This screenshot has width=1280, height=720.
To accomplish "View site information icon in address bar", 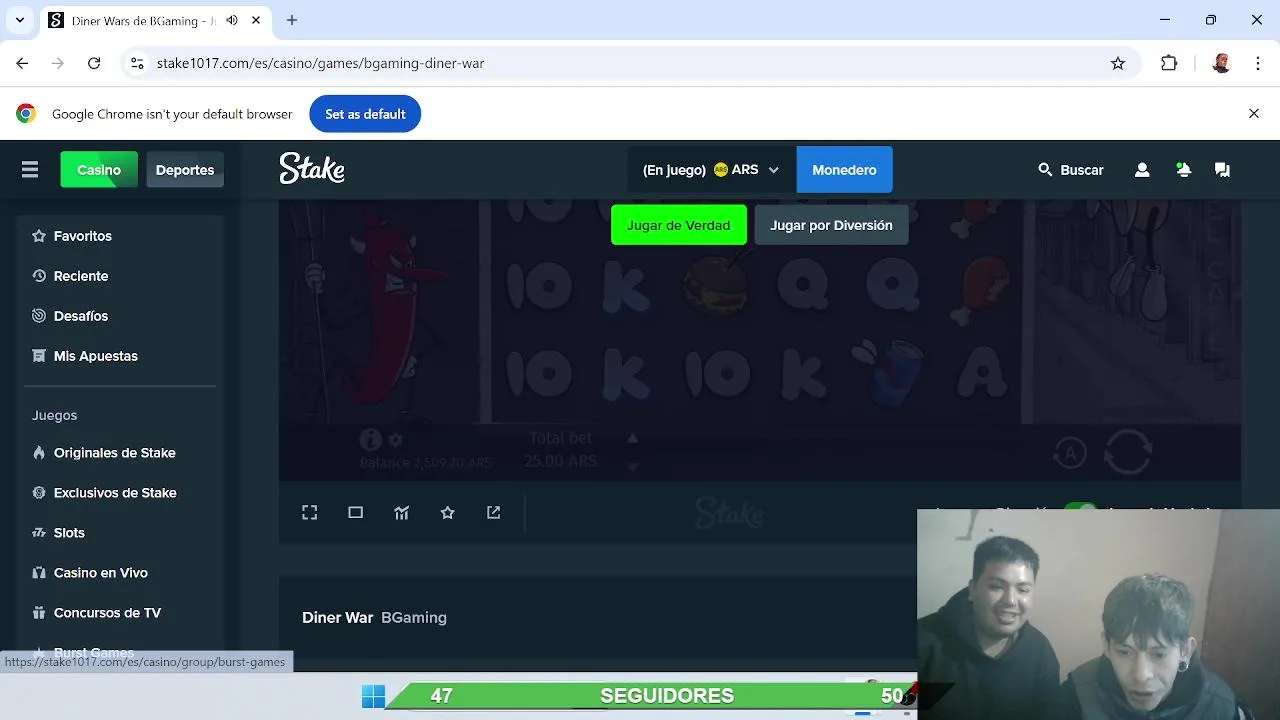I will tap(137, 63).
